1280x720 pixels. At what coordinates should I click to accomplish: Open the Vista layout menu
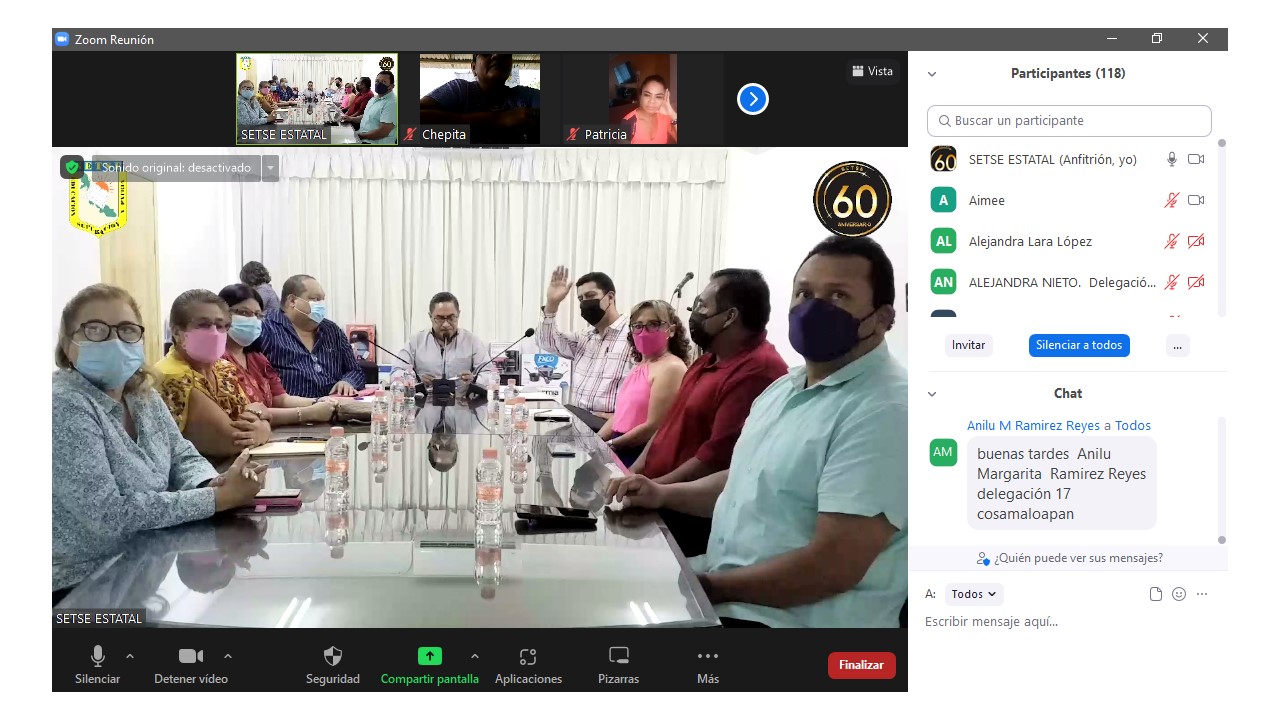872,71
